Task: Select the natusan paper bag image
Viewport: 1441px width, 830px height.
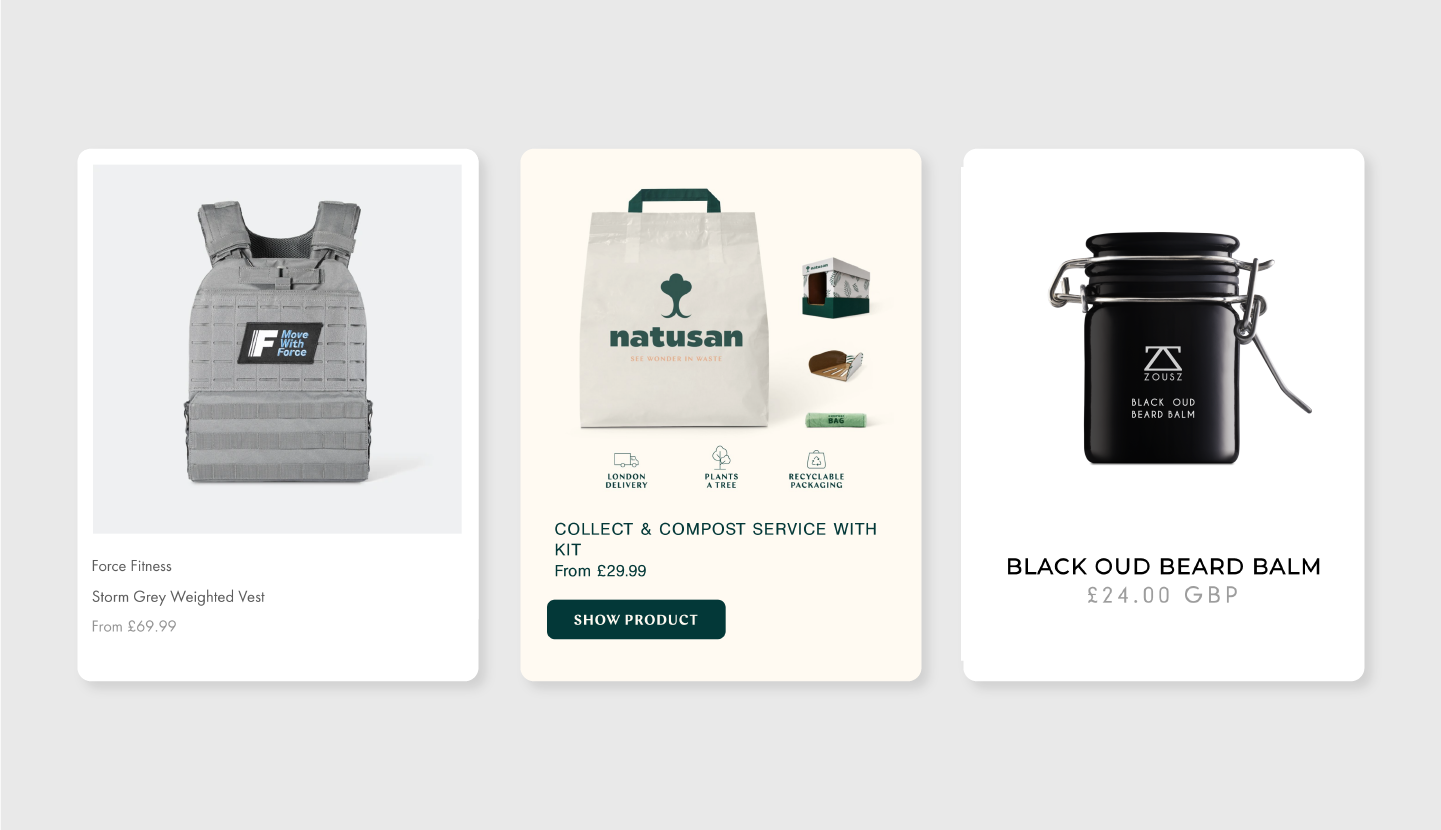Action: [676, 308]
